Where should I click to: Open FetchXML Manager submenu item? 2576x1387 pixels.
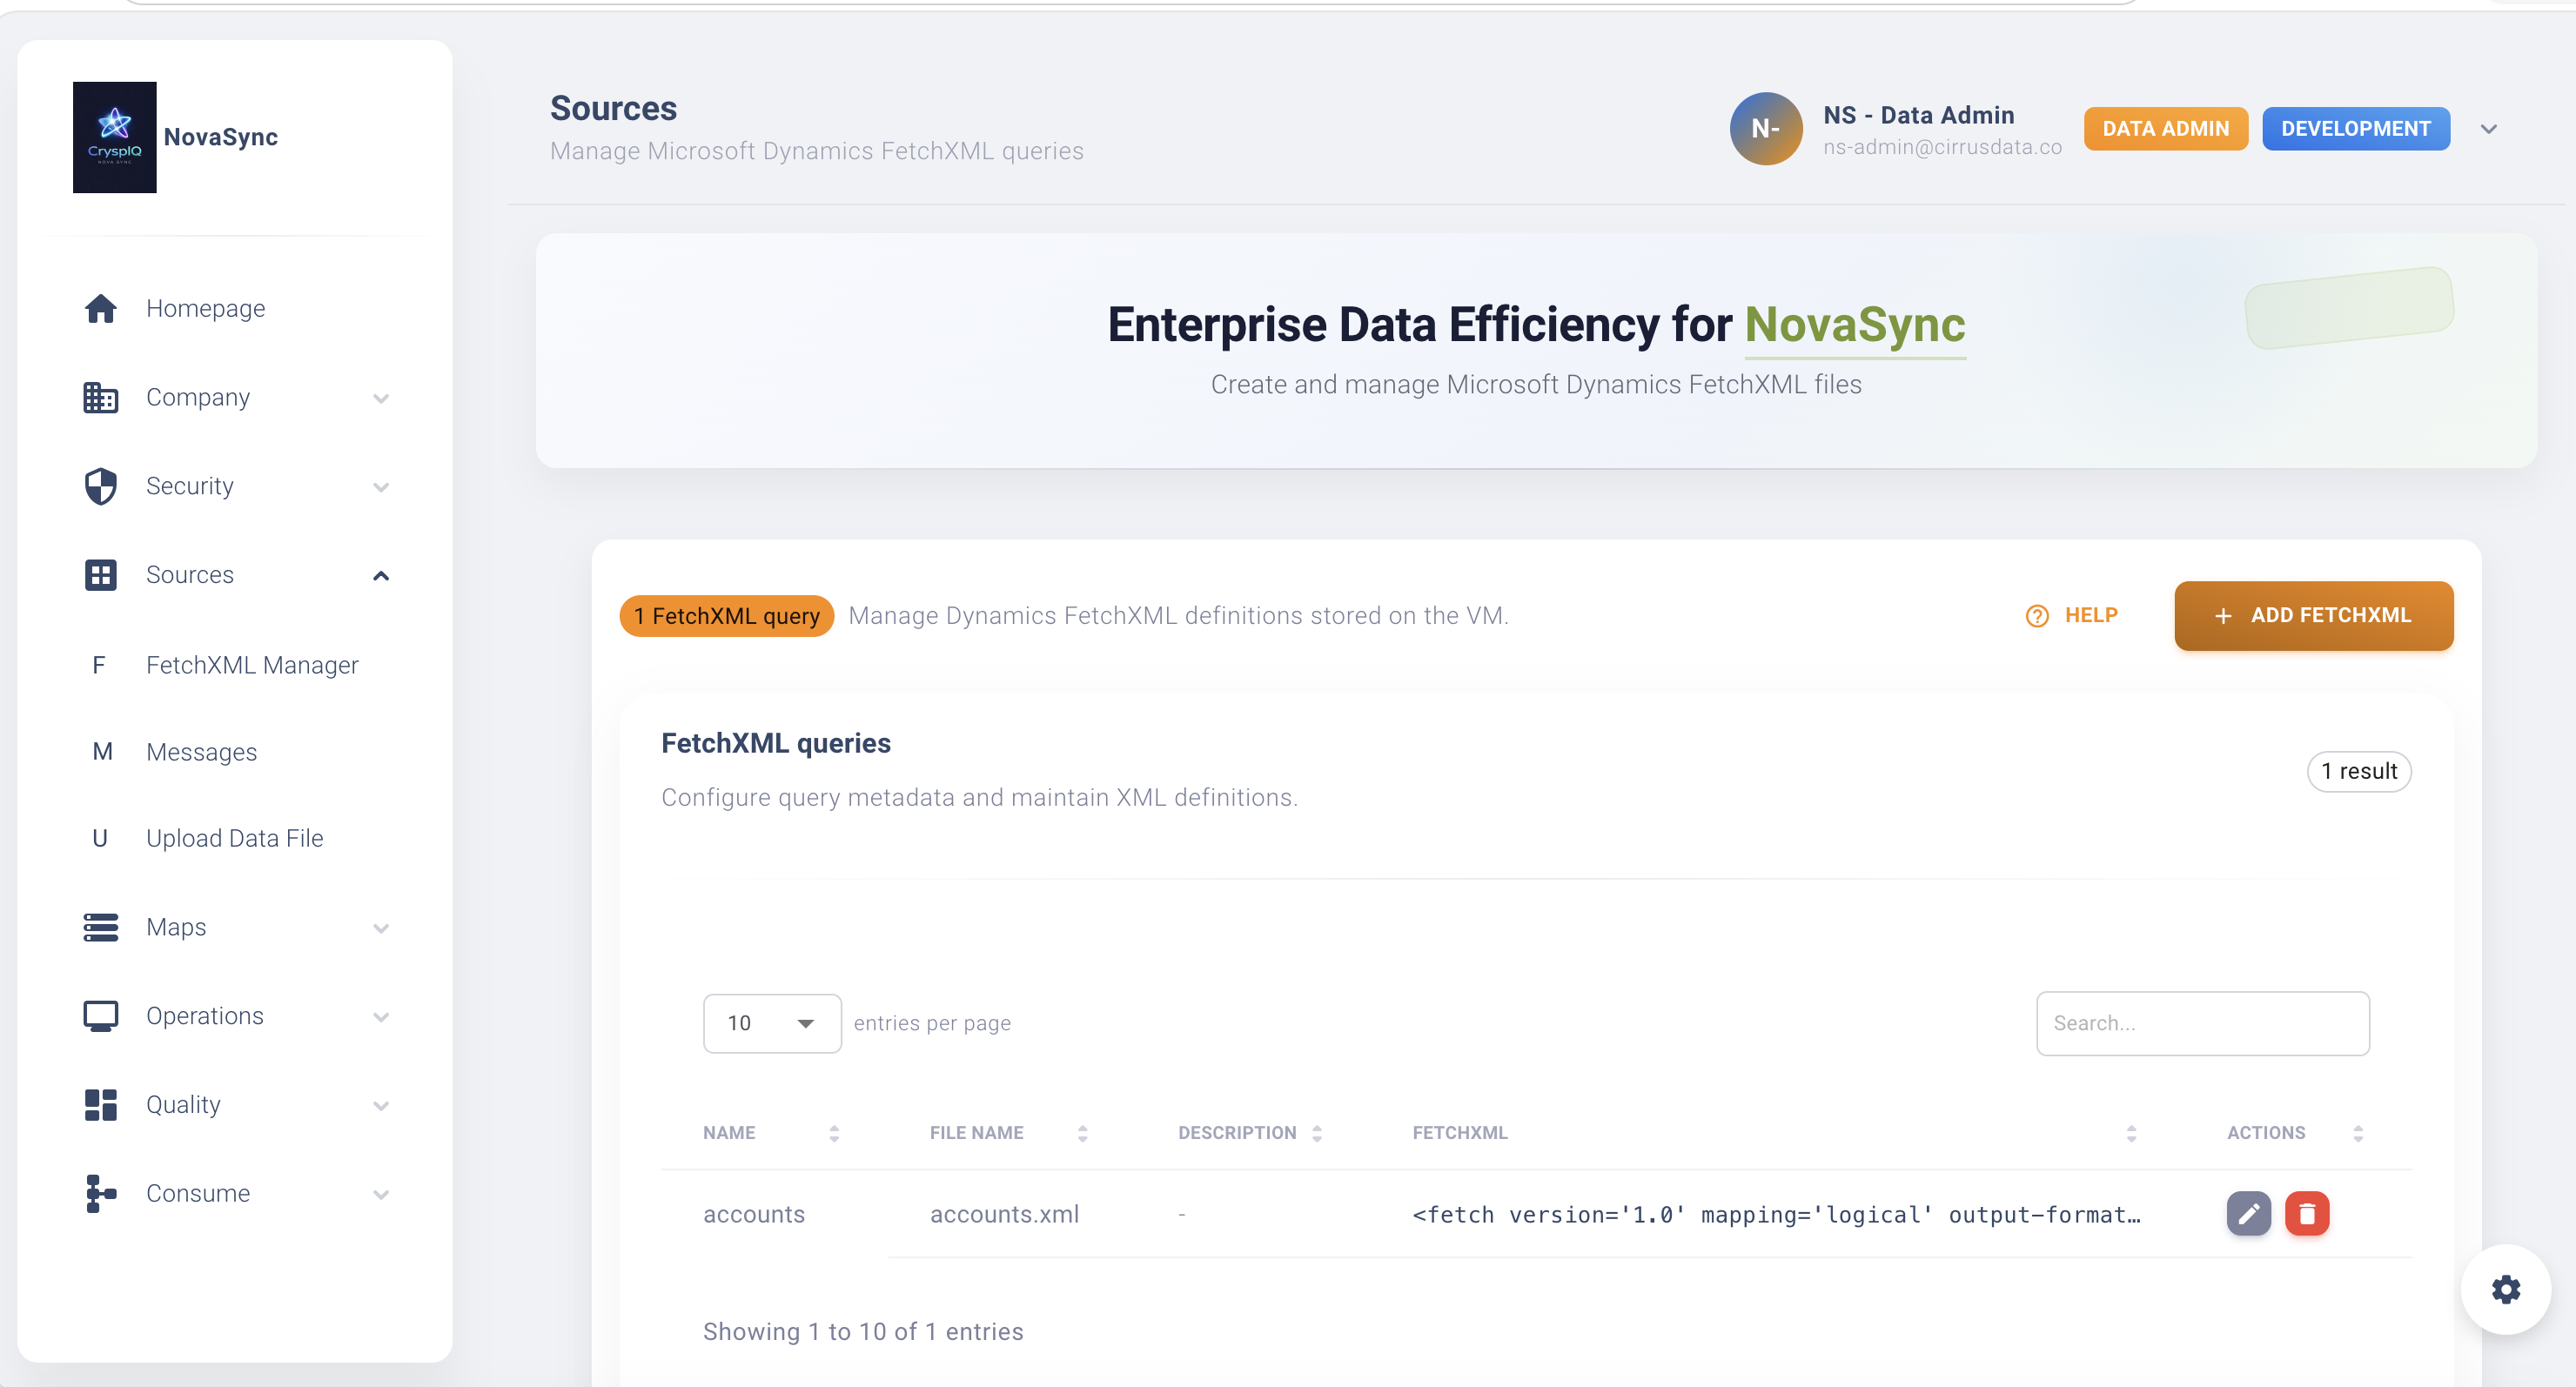252,665
